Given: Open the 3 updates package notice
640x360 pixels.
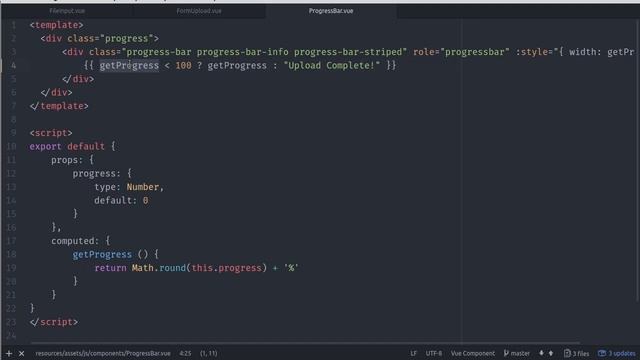Looking at the screenshot, I should click(x=617, y=353).
